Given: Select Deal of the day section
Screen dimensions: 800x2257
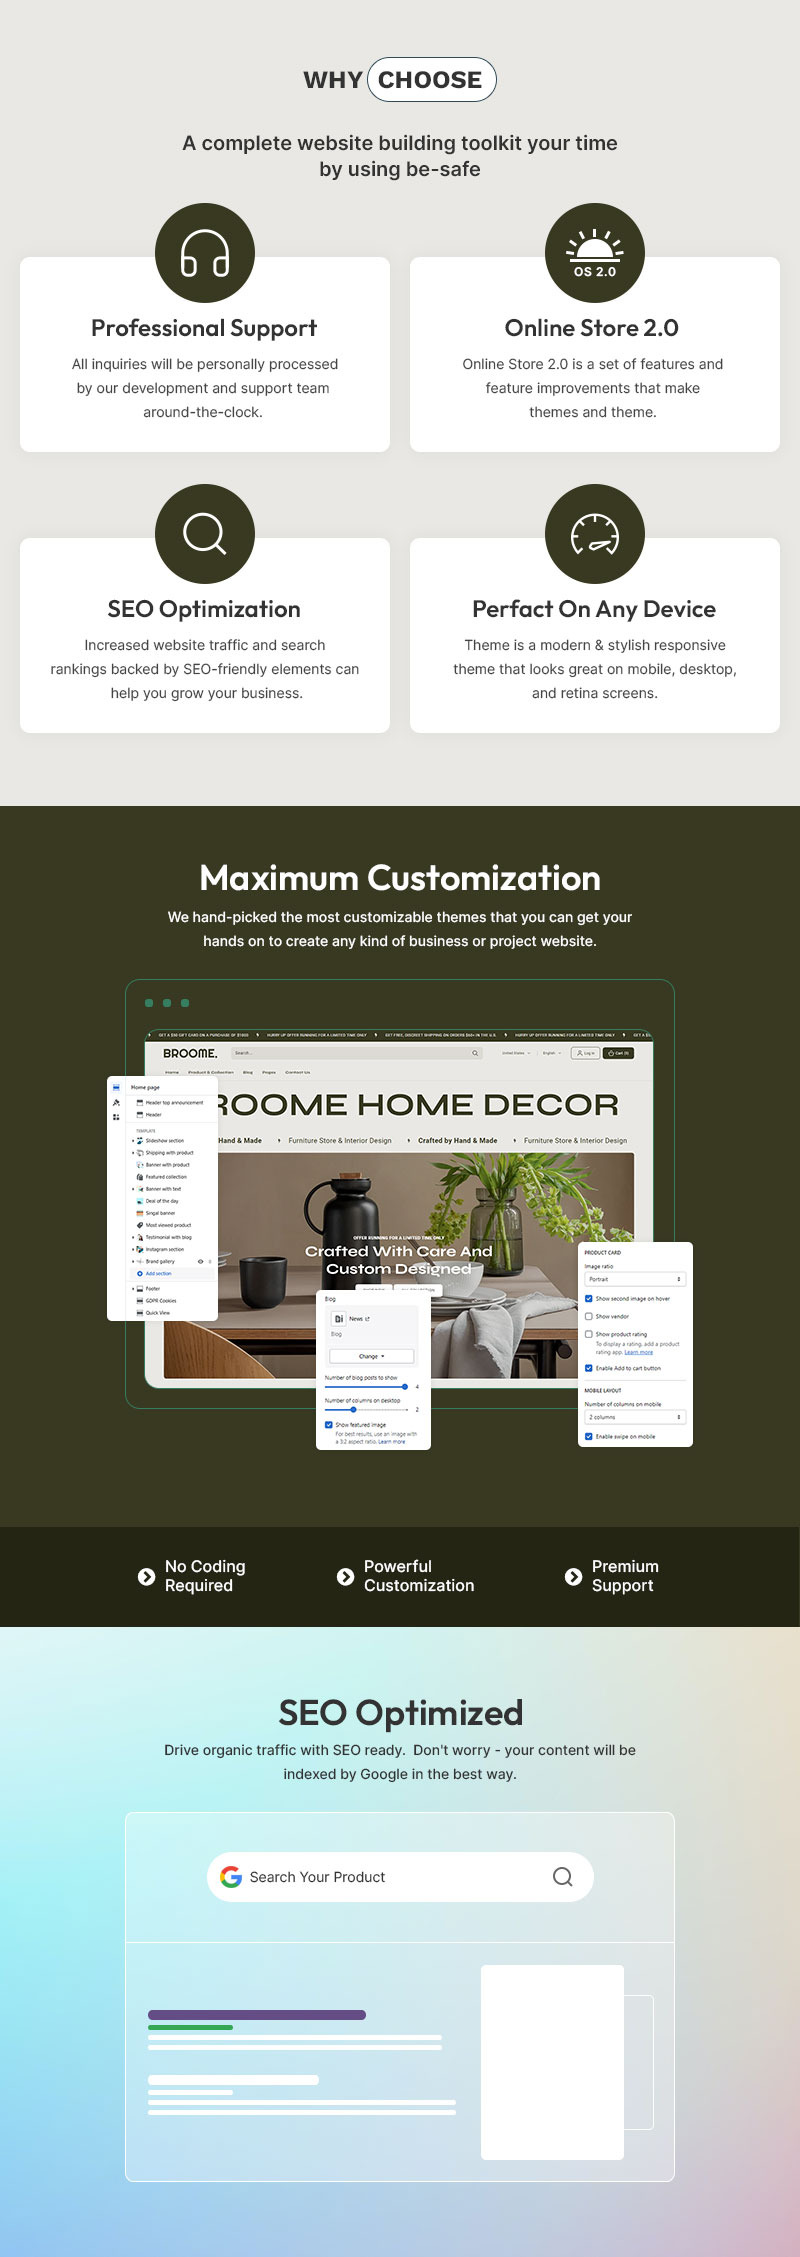Looking at the screenshot, I should pos(162,1201).
